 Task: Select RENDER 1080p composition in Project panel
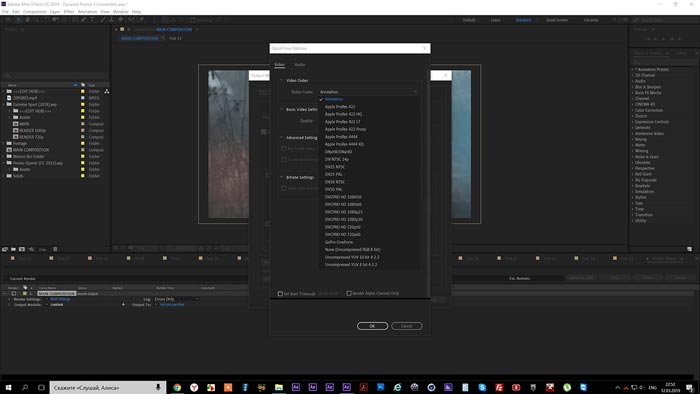click(32, 130)
